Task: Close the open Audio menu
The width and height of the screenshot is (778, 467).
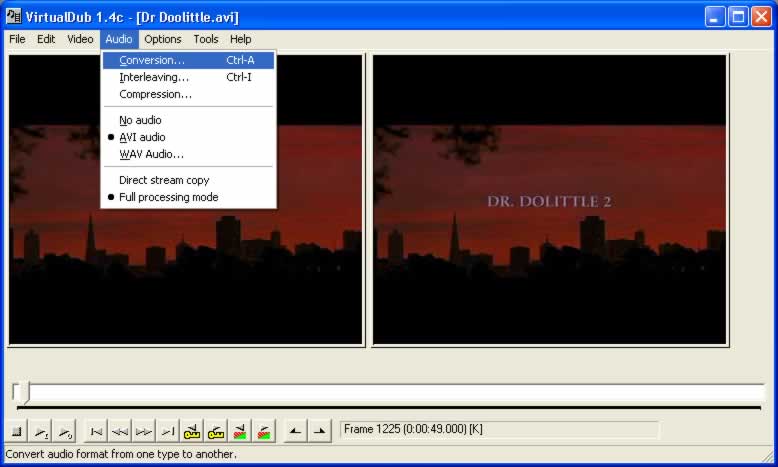Action: [119, 39]
